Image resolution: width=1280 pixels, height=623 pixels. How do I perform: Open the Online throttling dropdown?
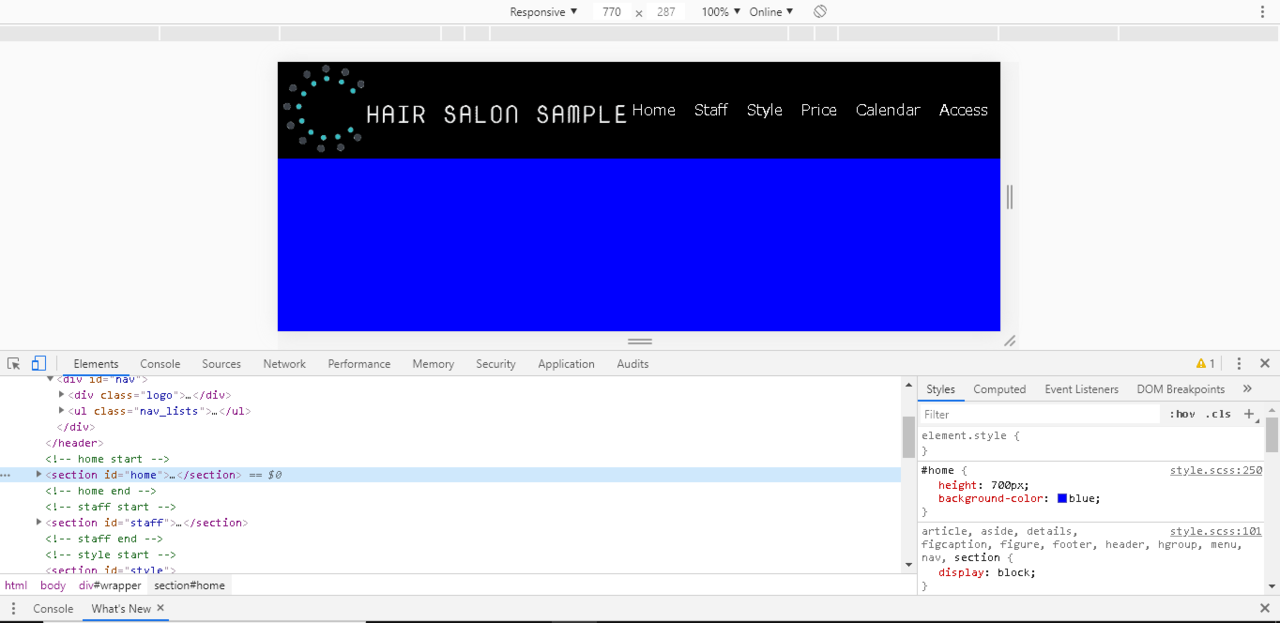[771, 12]
